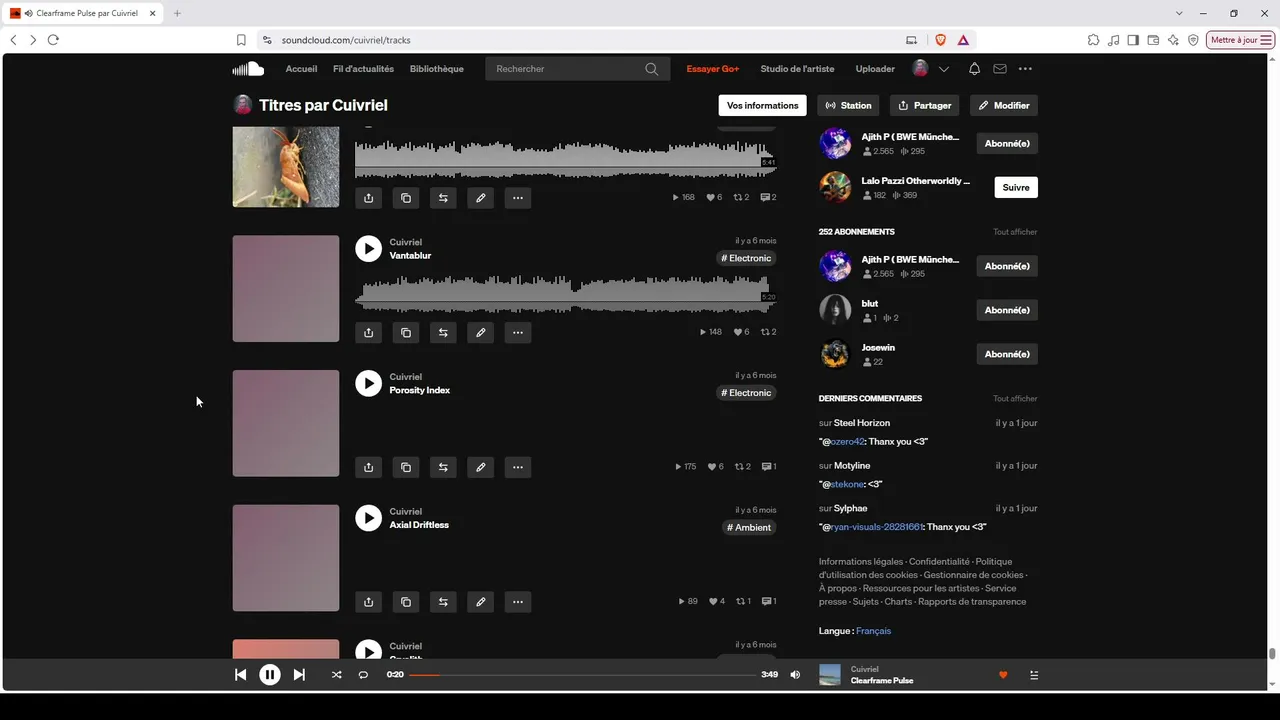Image resolution: width=1280 pixels, height=720 pixels.
Task: Click the Brave Rewards triangle icon
Action: [963, 40]
